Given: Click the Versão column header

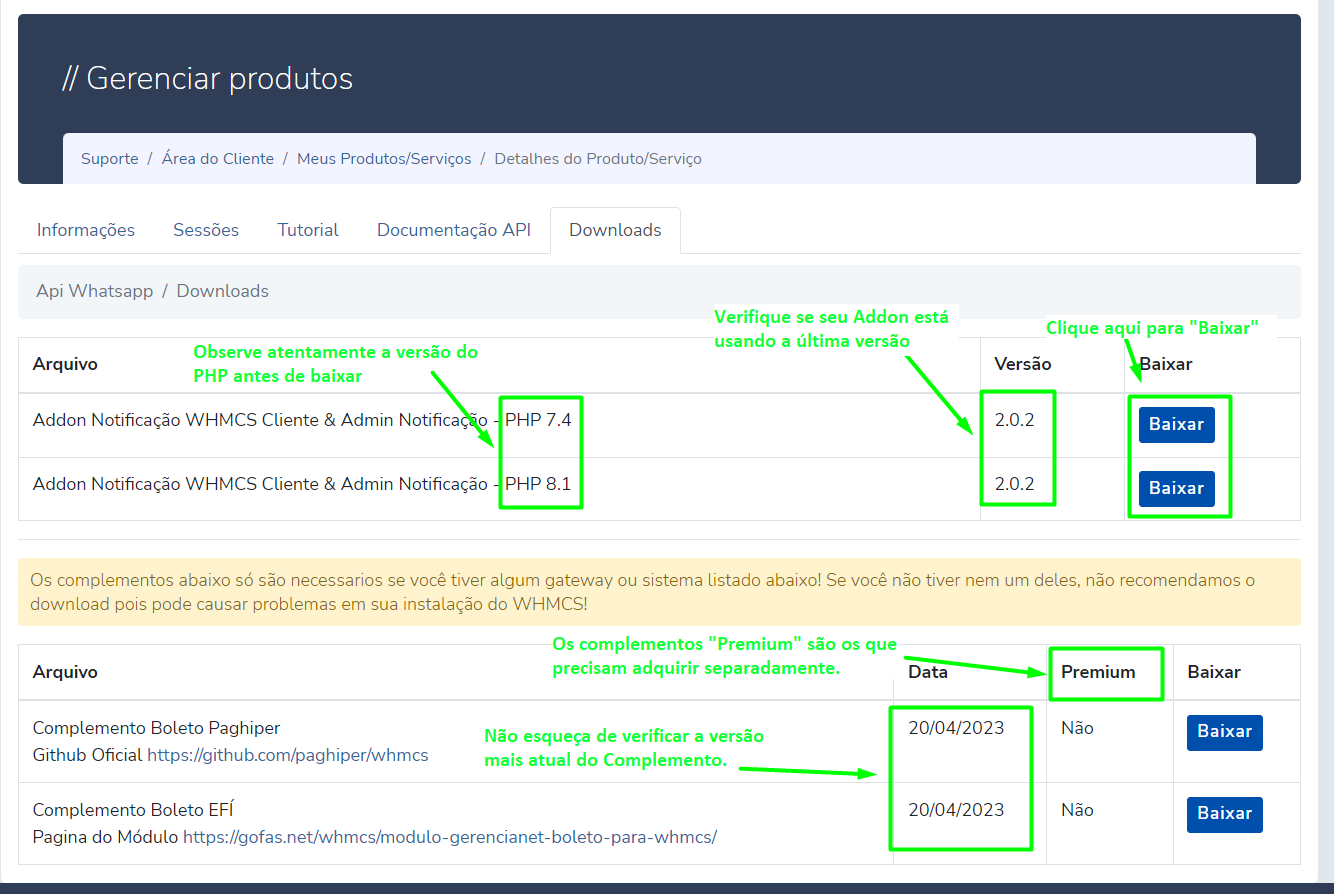Looking at the screenshot, I should [x=1023, y=364].
